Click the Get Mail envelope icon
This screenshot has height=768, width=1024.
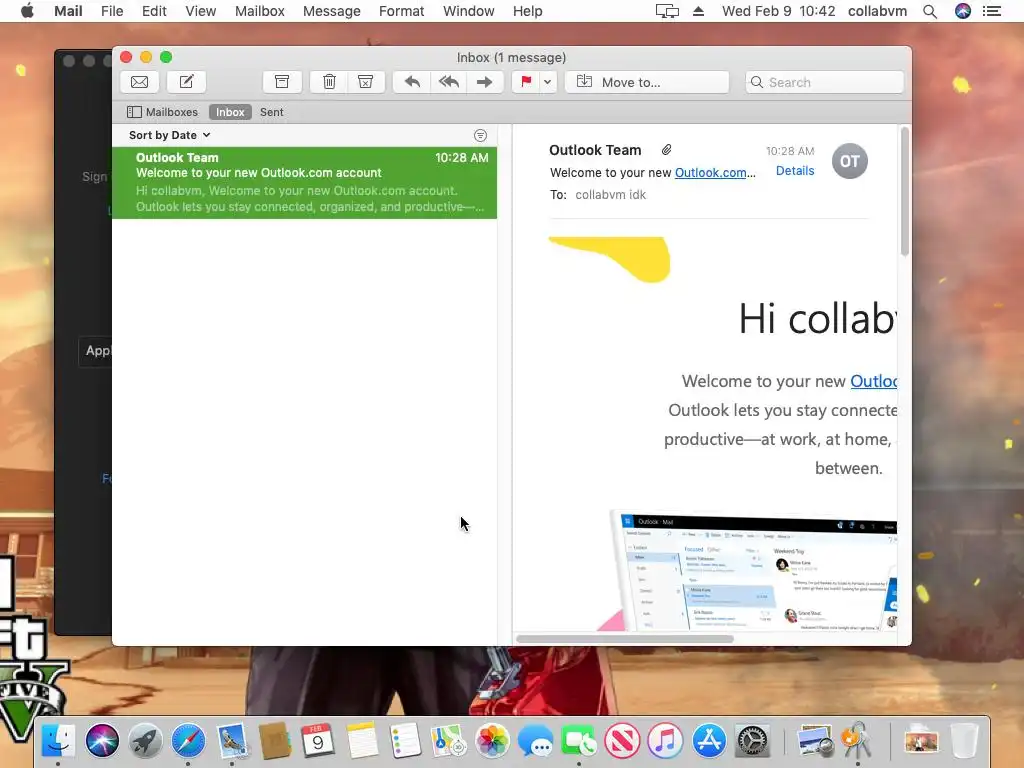tap(140, 82)
